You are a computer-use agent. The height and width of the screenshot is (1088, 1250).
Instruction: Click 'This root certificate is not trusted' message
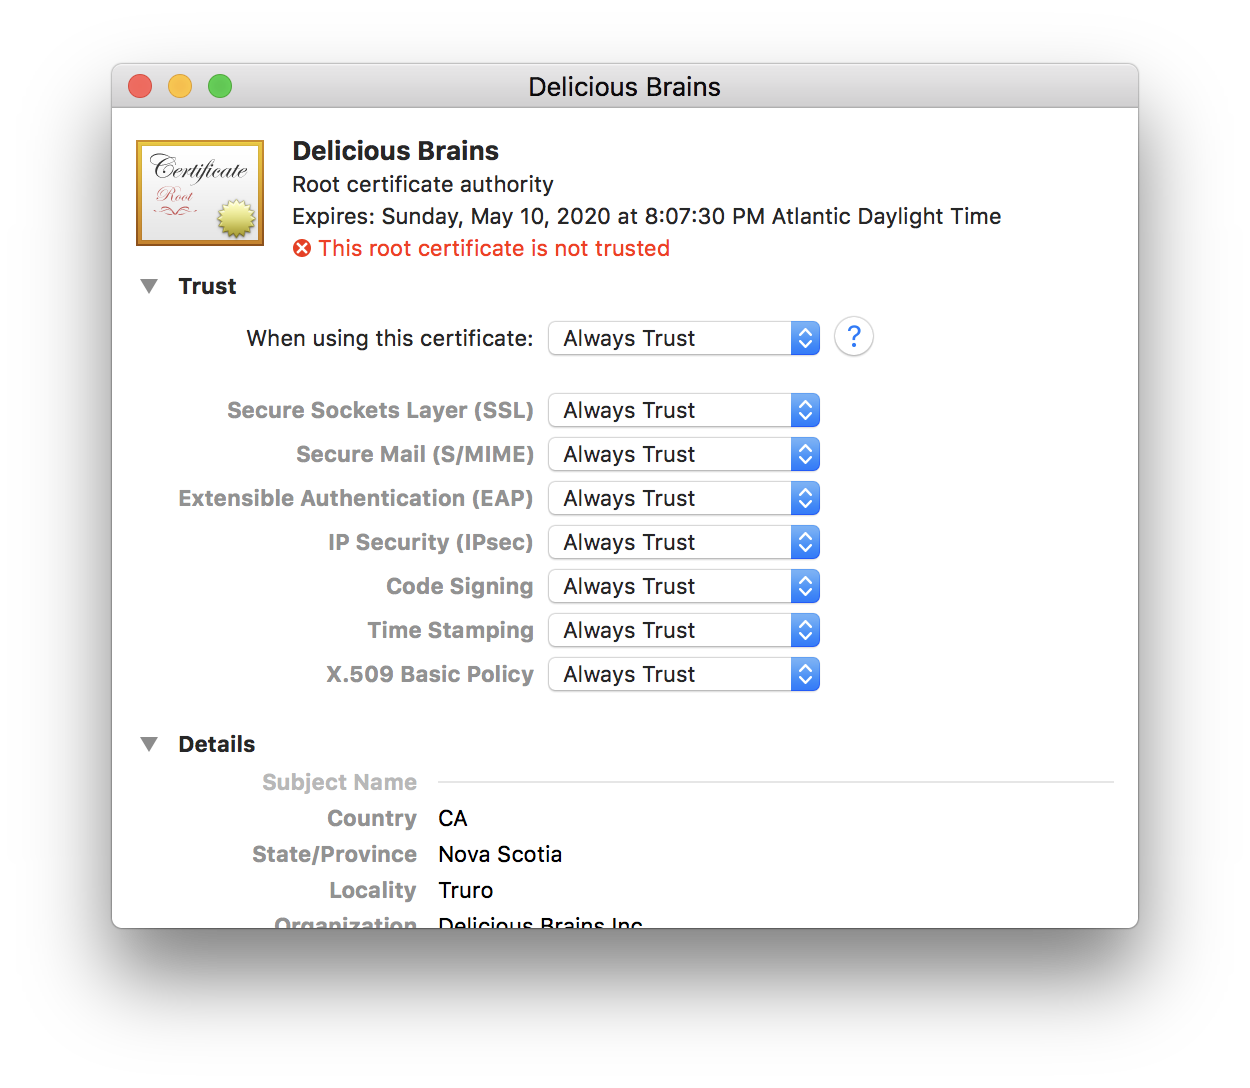[494, 248]
